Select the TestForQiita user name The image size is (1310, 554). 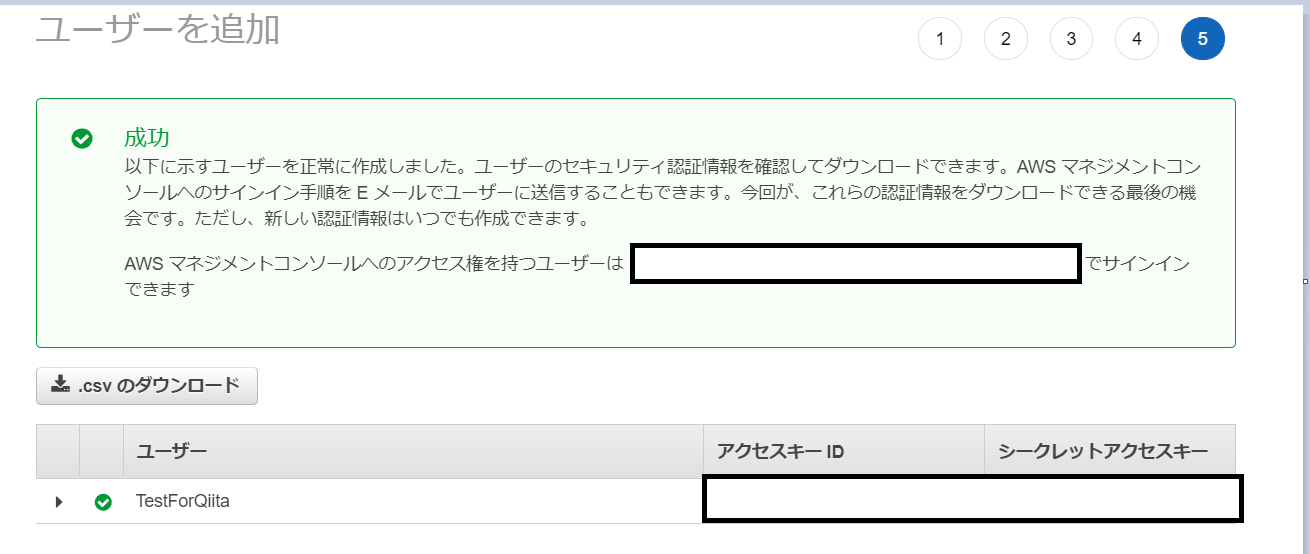(x=183, y=501)
